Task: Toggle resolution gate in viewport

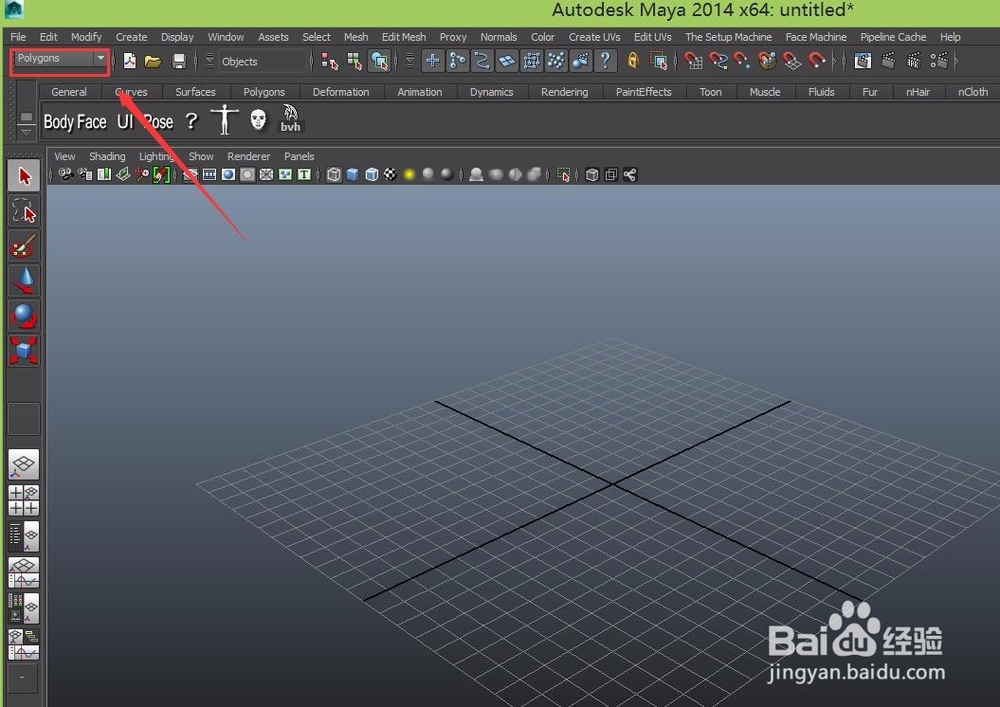Action: 228,175
